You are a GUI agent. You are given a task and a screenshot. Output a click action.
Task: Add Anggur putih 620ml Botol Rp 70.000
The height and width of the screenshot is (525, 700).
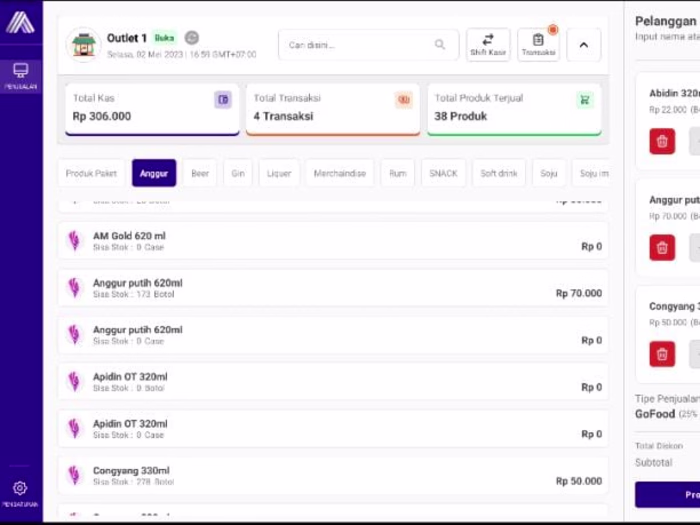(333, 288)
